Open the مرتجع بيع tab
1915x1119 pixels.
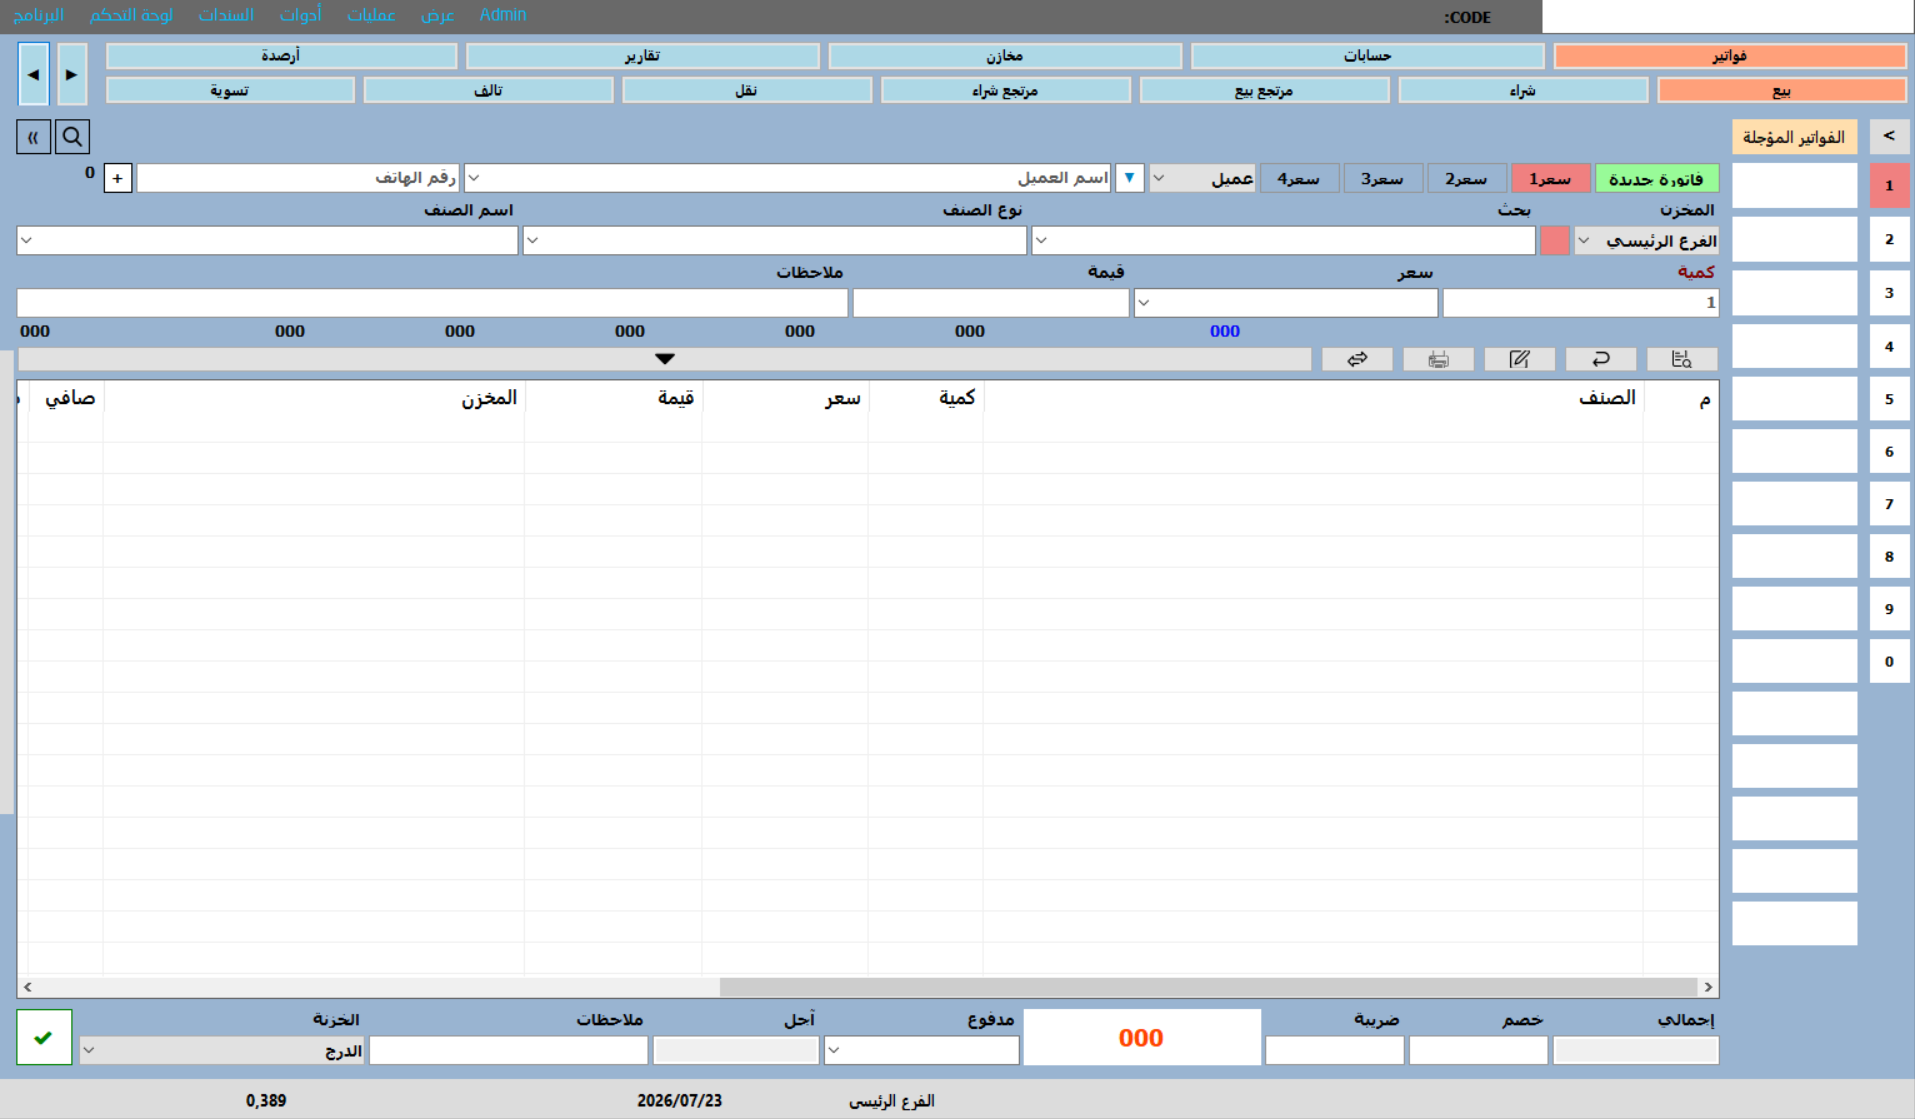pyautogui.click(x=1264, y=91)
